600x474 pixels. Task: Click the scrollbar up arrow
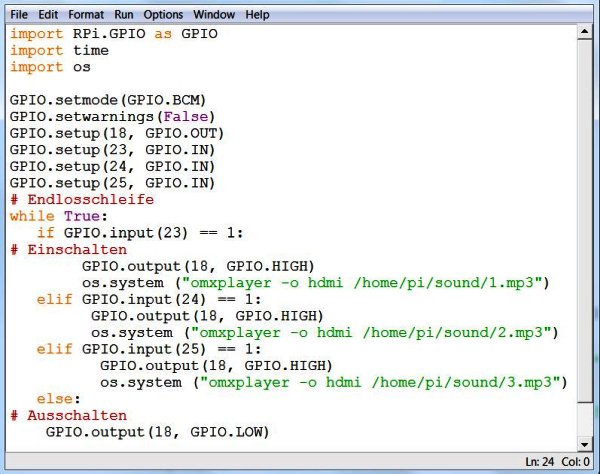click(584, 33)
